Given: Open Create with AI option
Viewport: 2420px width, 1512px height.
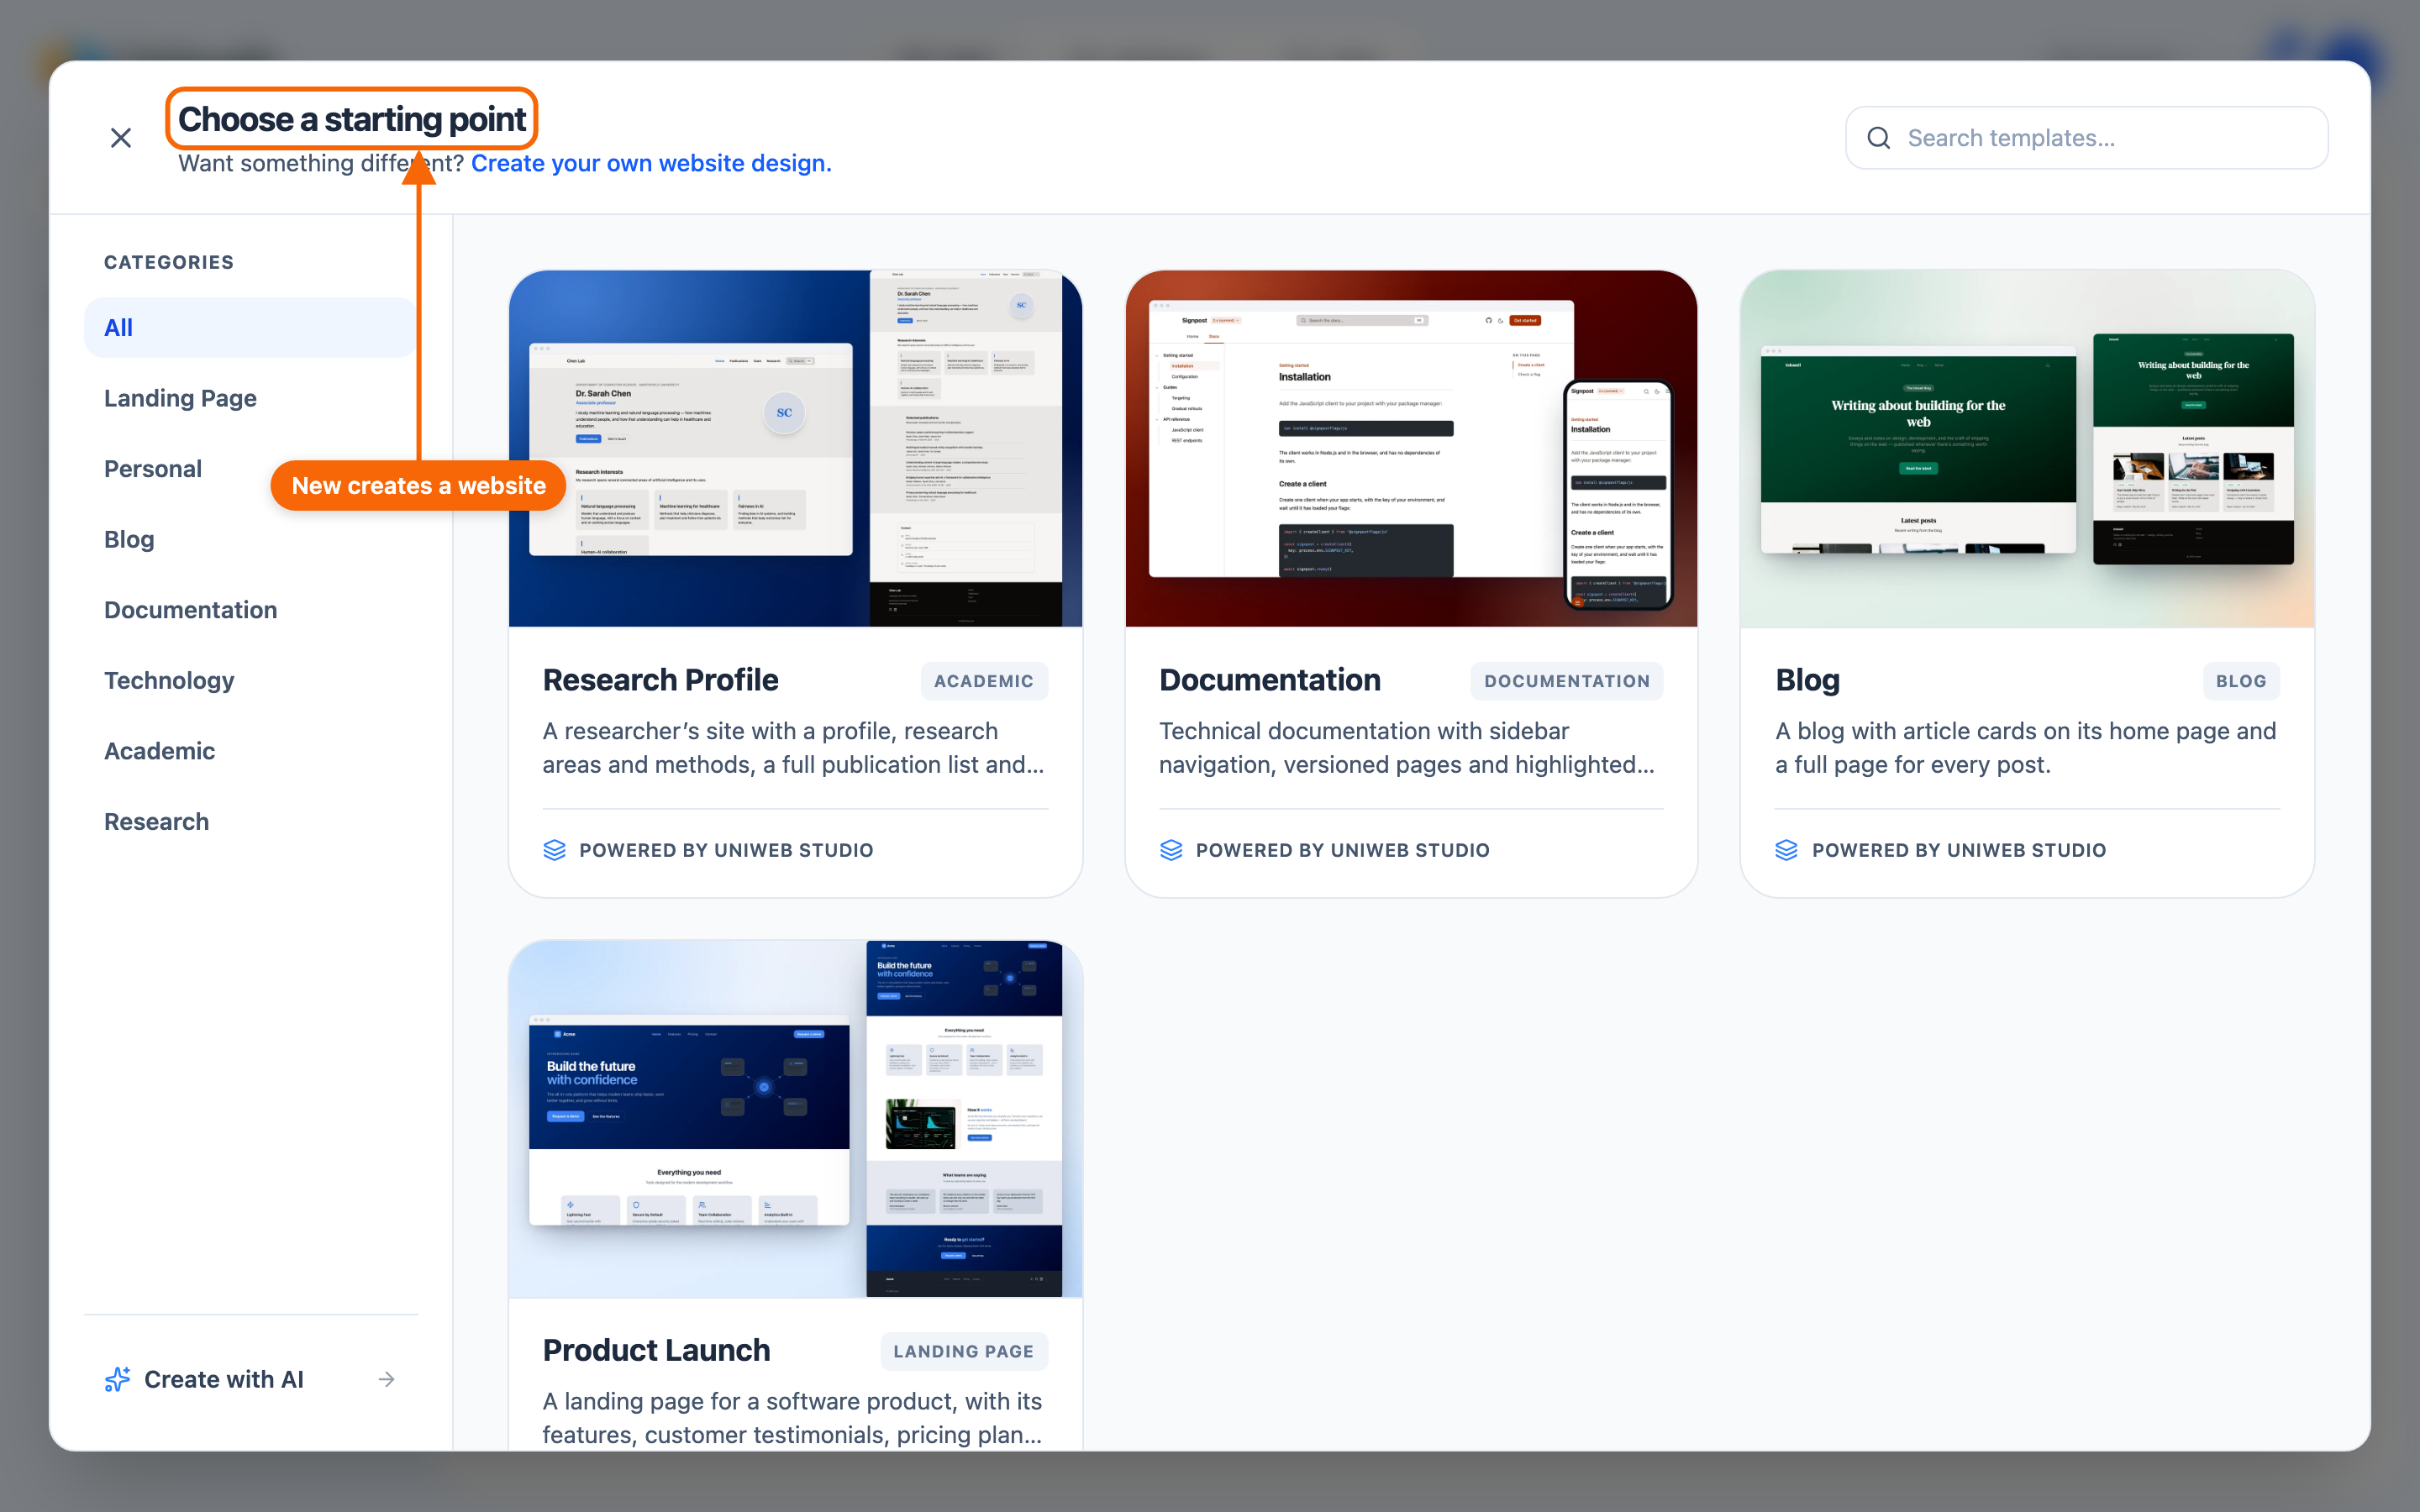Looking at the screenshot, I should pos(250,1379).
